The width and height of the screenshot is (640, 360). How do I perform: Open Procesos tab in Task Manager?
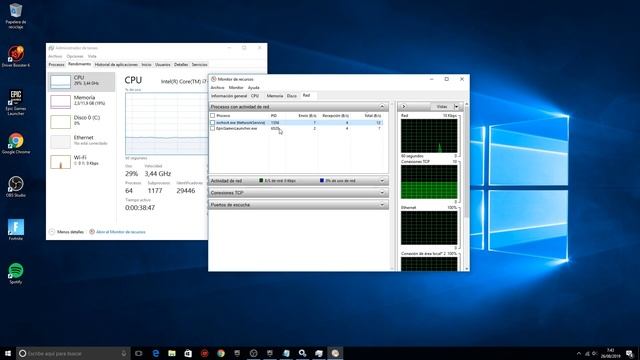coord(56,64)
